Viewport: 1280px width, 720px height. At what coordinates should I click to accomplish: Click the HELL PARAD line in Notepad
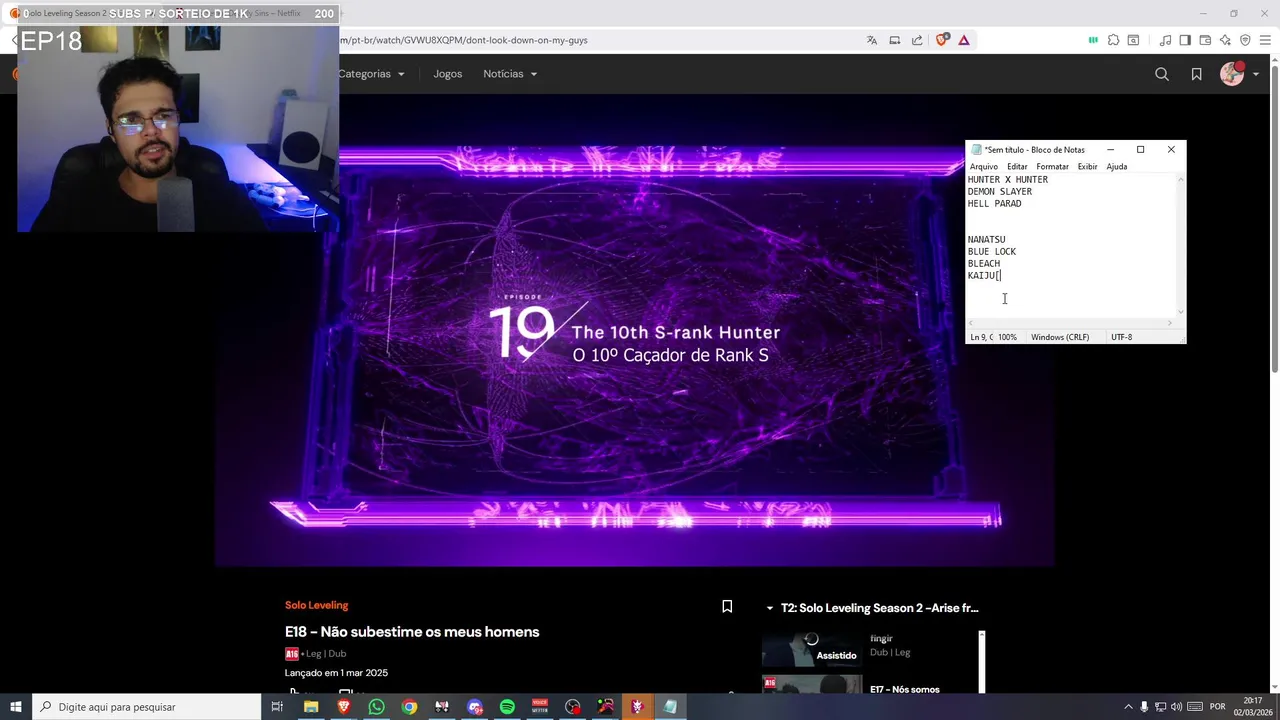click(995, 204)
